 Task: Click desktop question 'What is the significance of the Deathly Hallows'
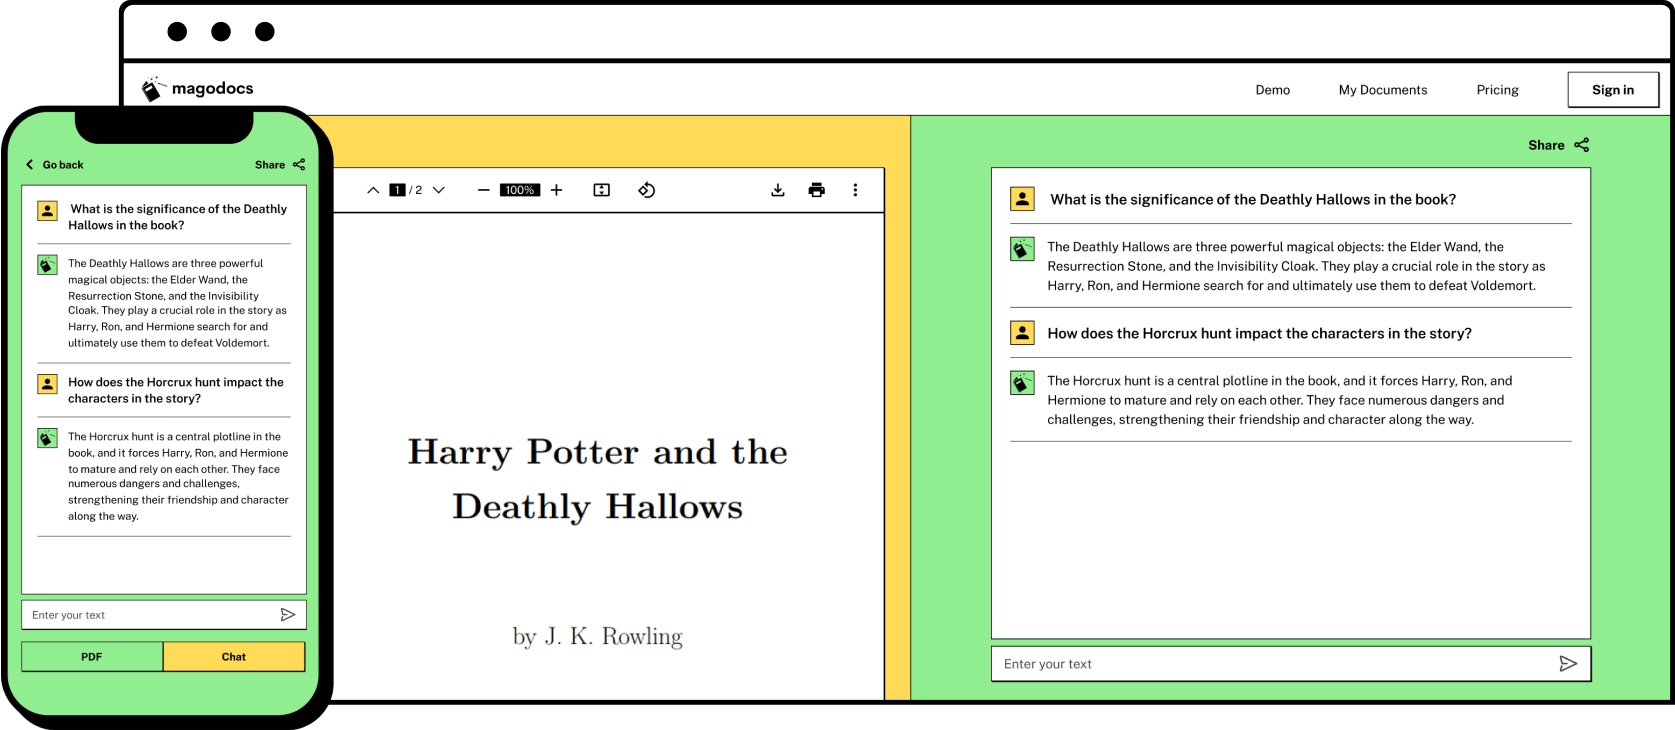(x=1252, y=200)
